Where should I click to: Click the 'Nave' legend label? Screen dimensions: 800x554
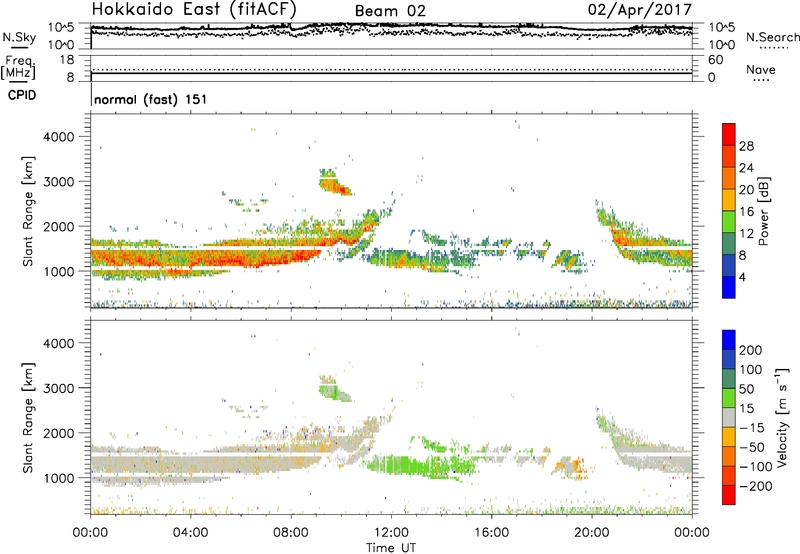761,69
